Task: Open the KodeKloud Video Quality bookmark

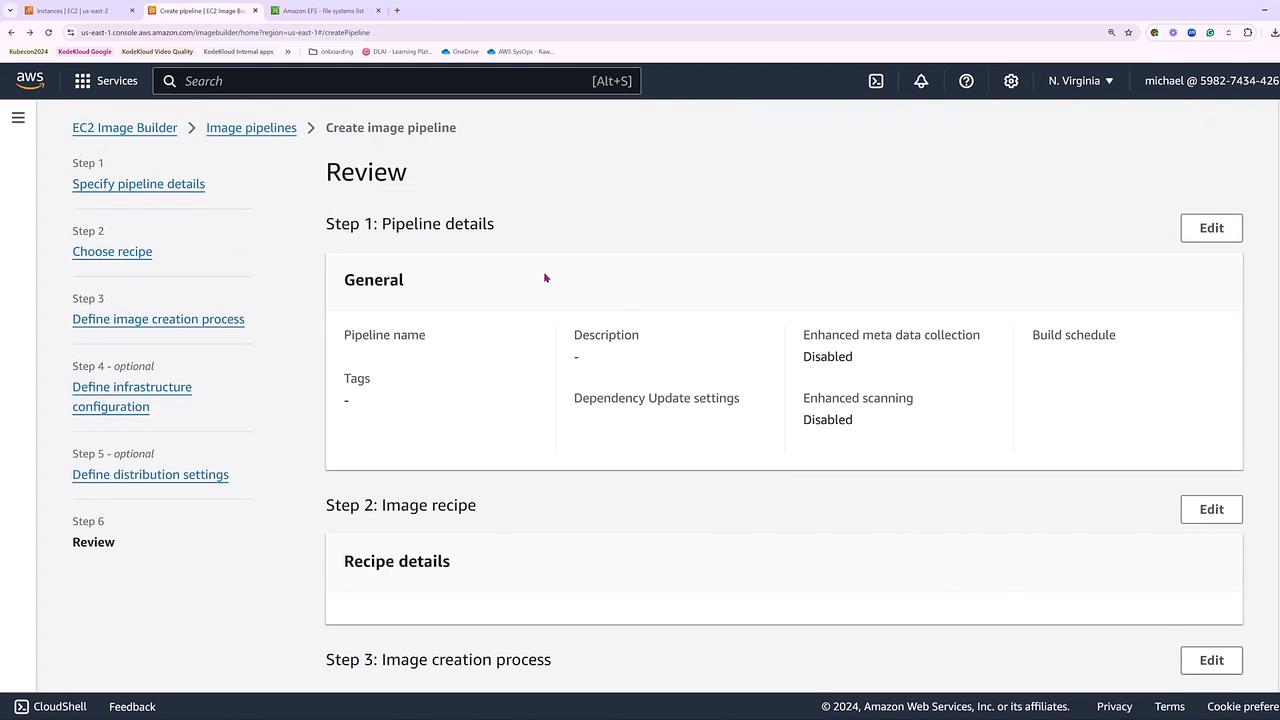Action: point(157,51)
